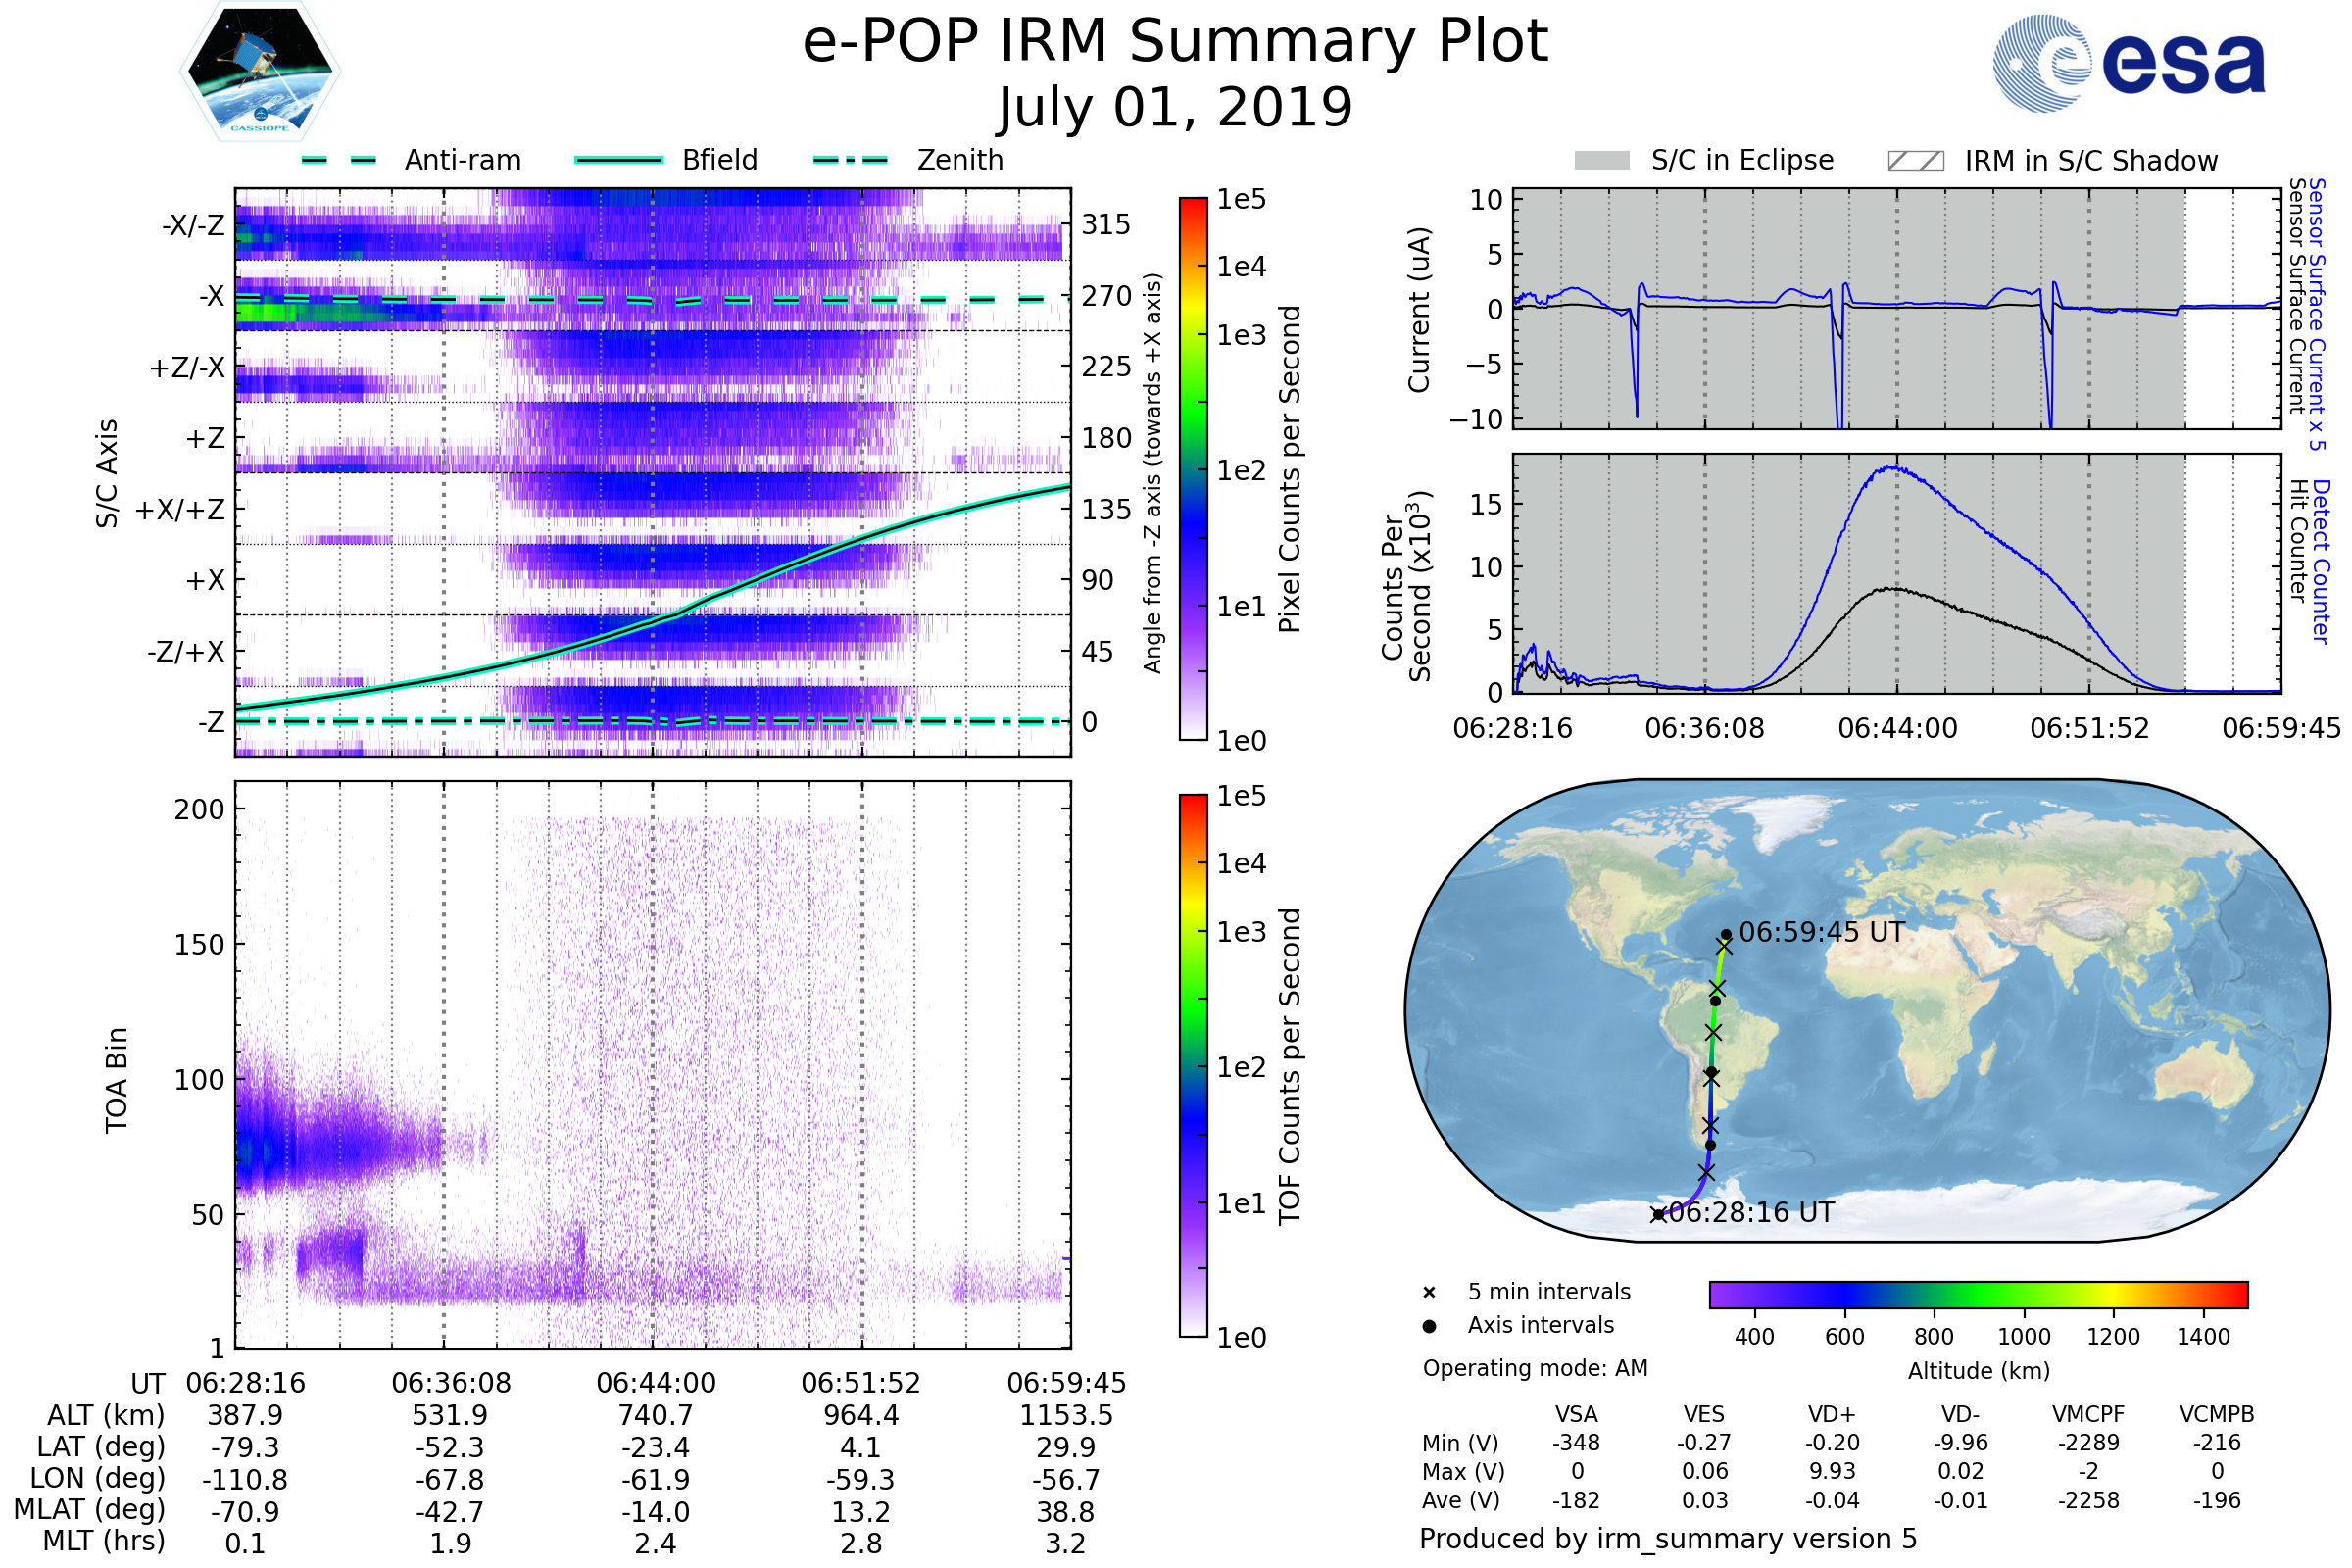Click the Axis intervals dot legend marker
Screen dimensions: 2352x1568
point(1429,1326)
